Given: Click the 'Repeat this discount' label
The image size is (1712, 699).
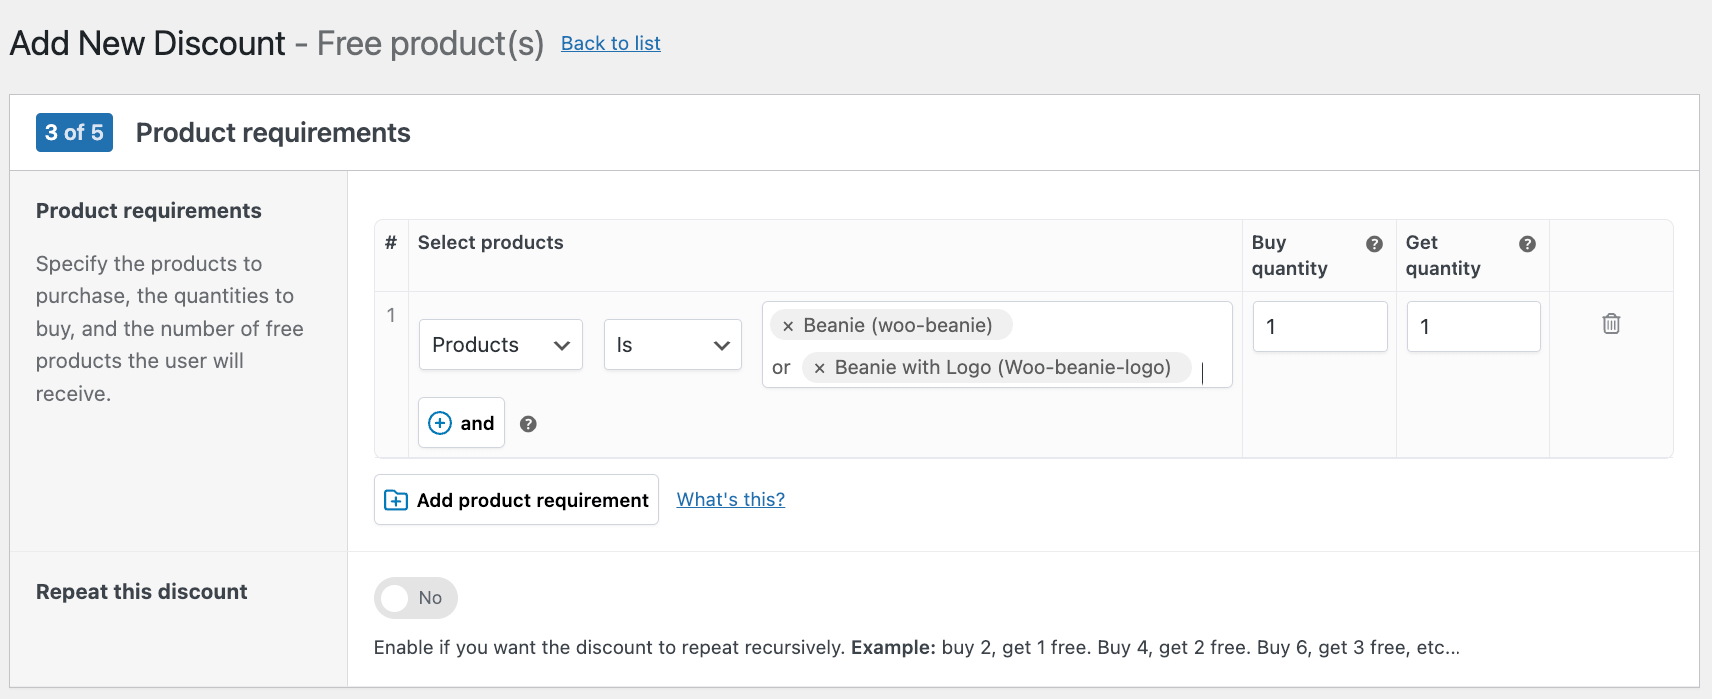Looking at the screenshot, I should click(x=141, y=591).
